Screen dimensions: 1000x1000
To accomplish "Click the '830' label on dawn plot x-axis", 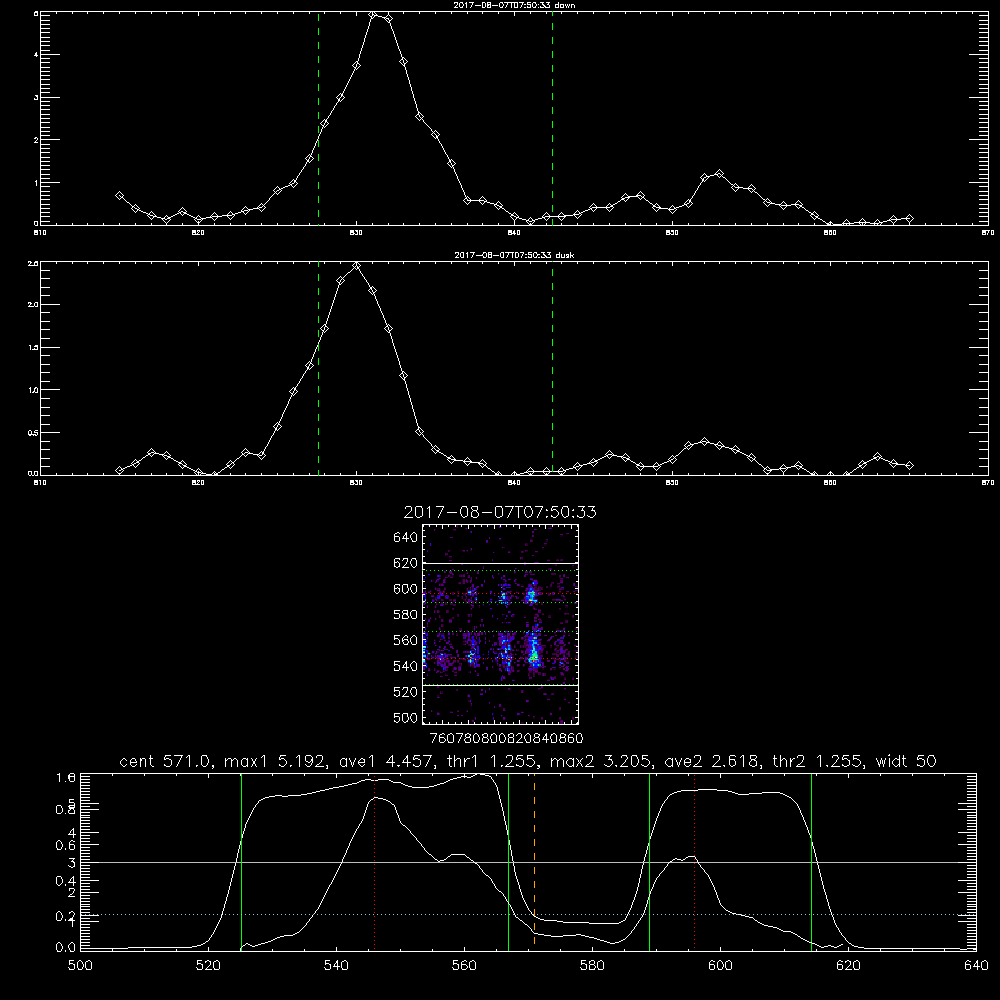I will pyautogui.click(x=356, y=233).
